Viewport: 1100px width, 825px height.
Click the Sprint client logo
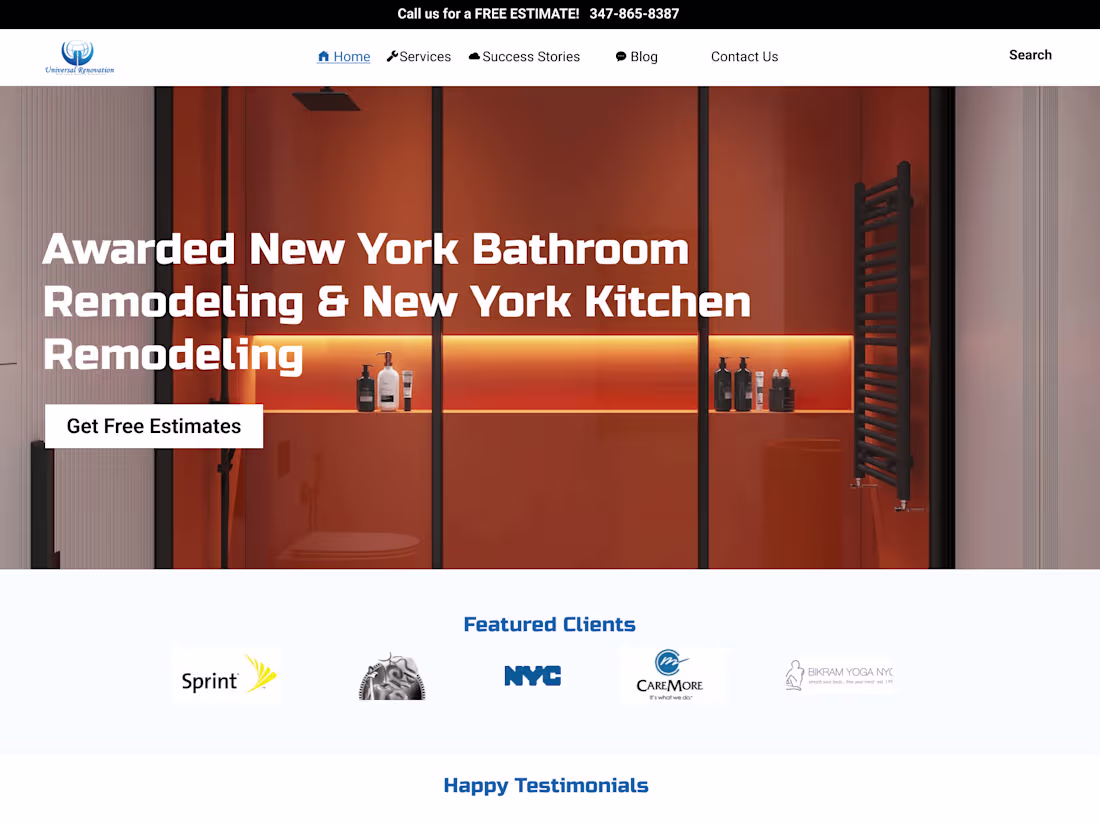pos(226,675)
